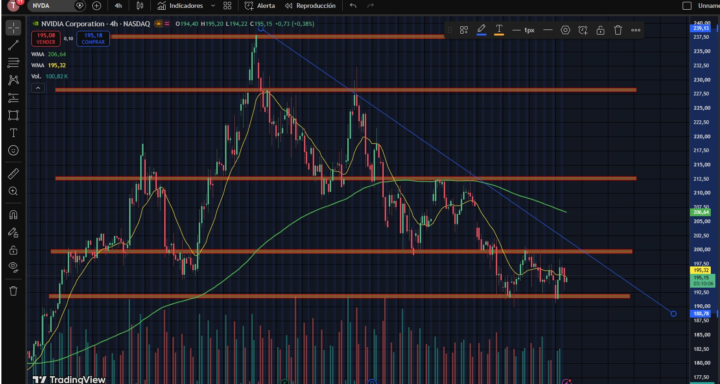
Task: Open the emoji icons tool
Action: (x=13, y=150)
